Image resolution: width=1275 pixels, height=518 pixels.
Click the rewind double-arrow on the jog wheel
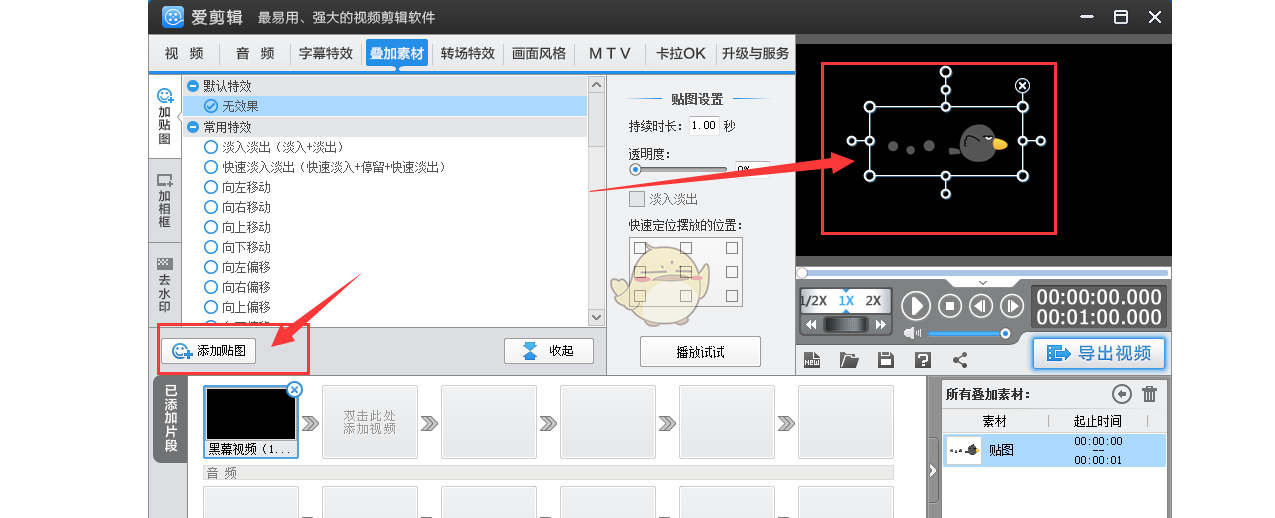(x=811, y=325)
